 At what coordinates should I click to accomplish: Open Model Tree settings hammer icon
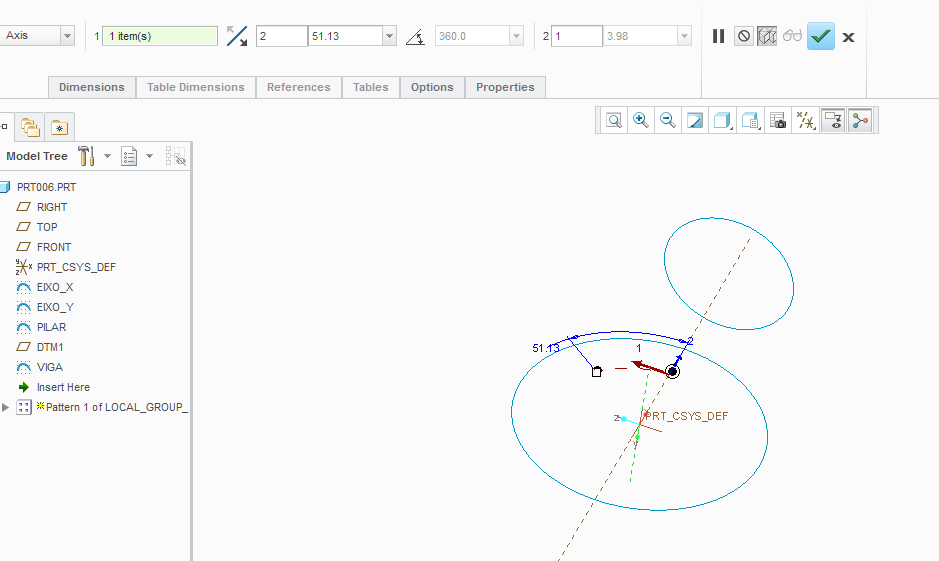click(x=86, y=156)
